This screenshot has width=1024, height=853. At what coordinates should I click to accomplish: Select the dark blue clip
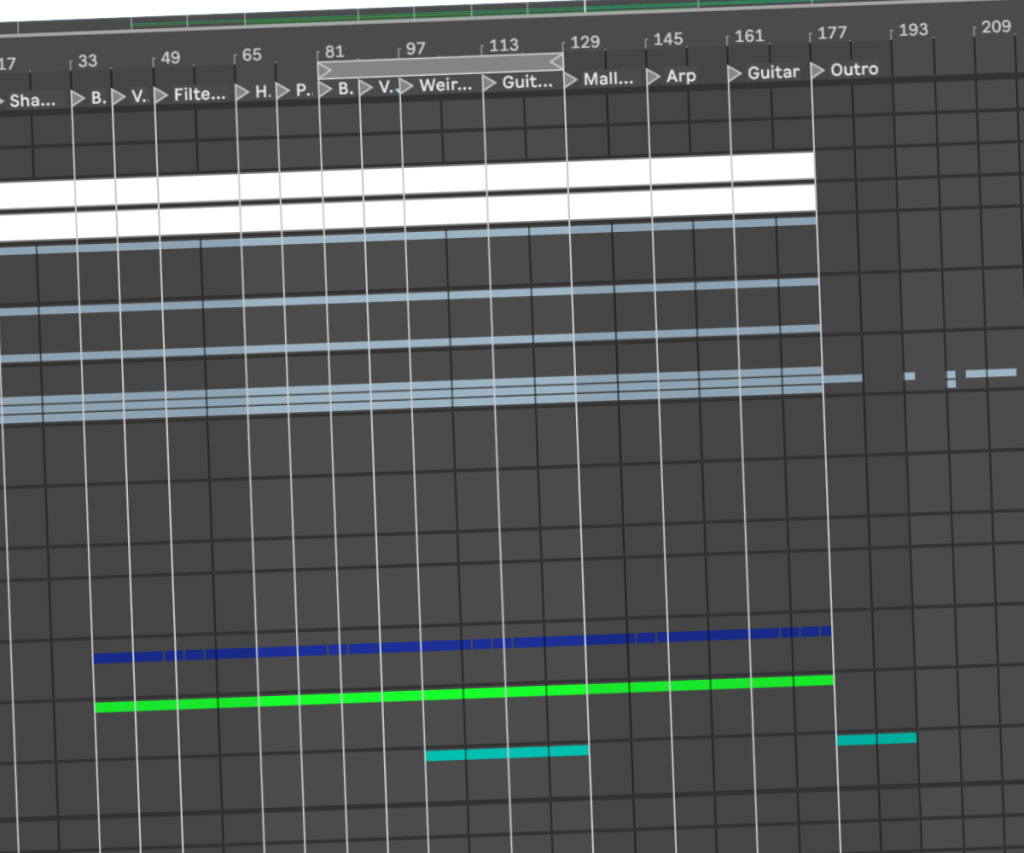click(x=462, y=645)
